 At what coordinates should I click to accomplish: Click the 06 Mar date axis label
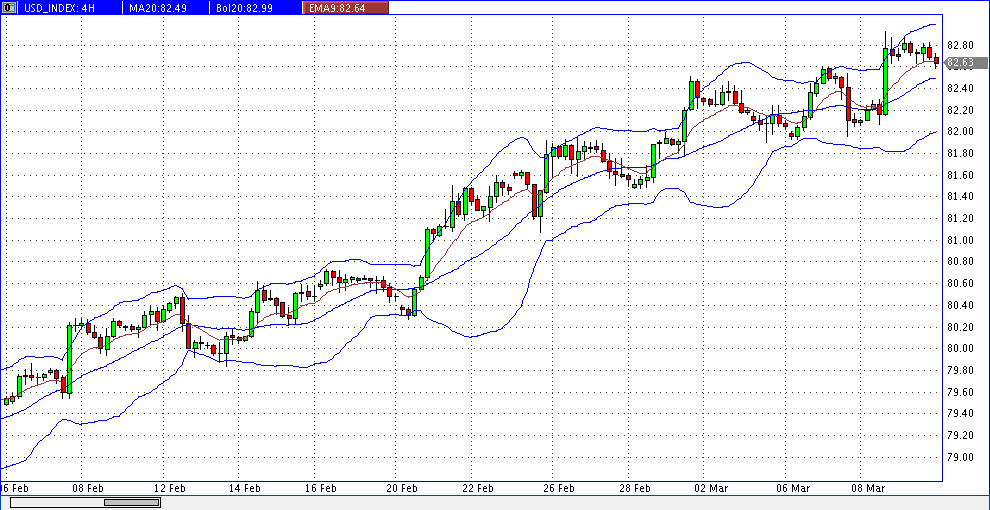click(792, 488)
